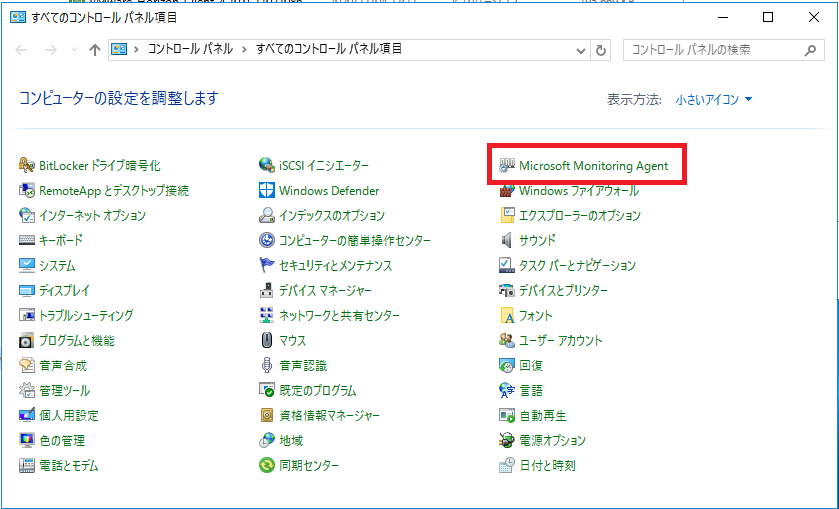Select the 管理ツール gear icon
Viewport: 839px width, 509px height.
[x=26, y=390]
